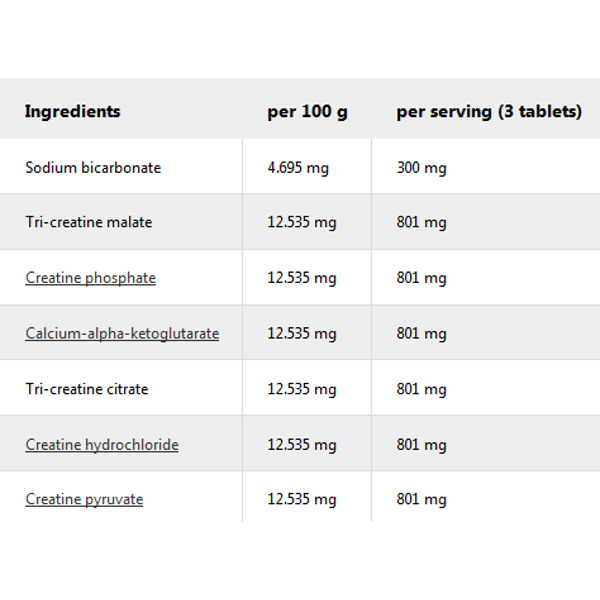
Task: Open the Creatine pyruvate link
Action: [x=84, y=499]
